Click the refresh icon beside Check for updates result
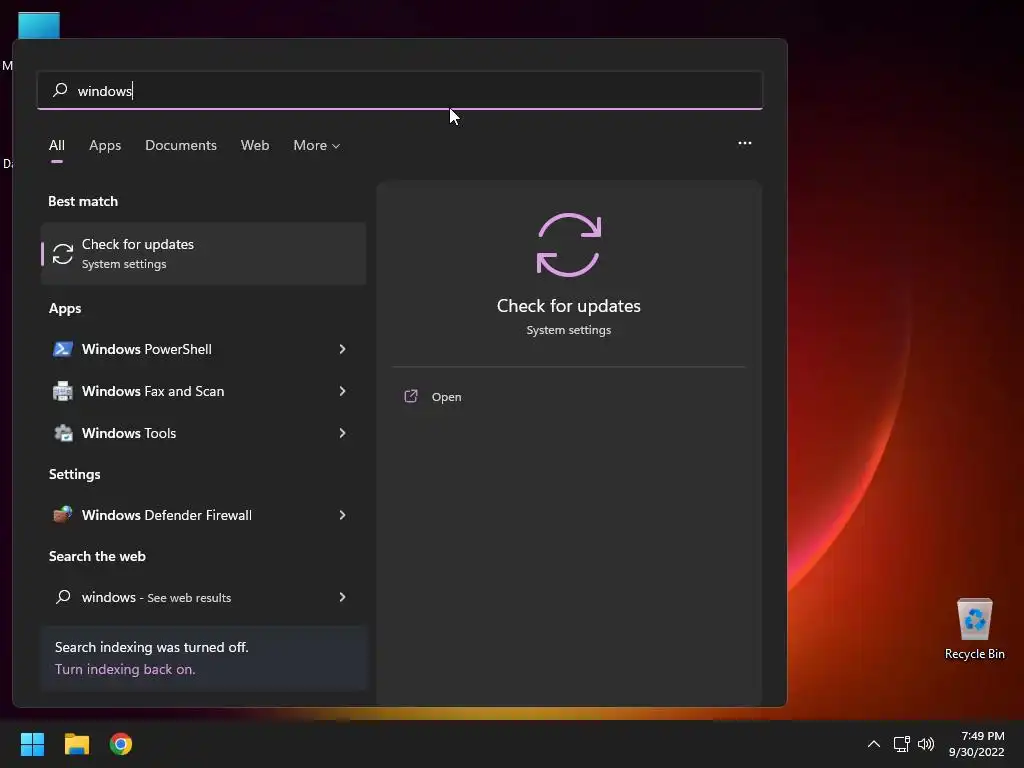The height and width of the screenshot is (768, 1024). [63, 253]
